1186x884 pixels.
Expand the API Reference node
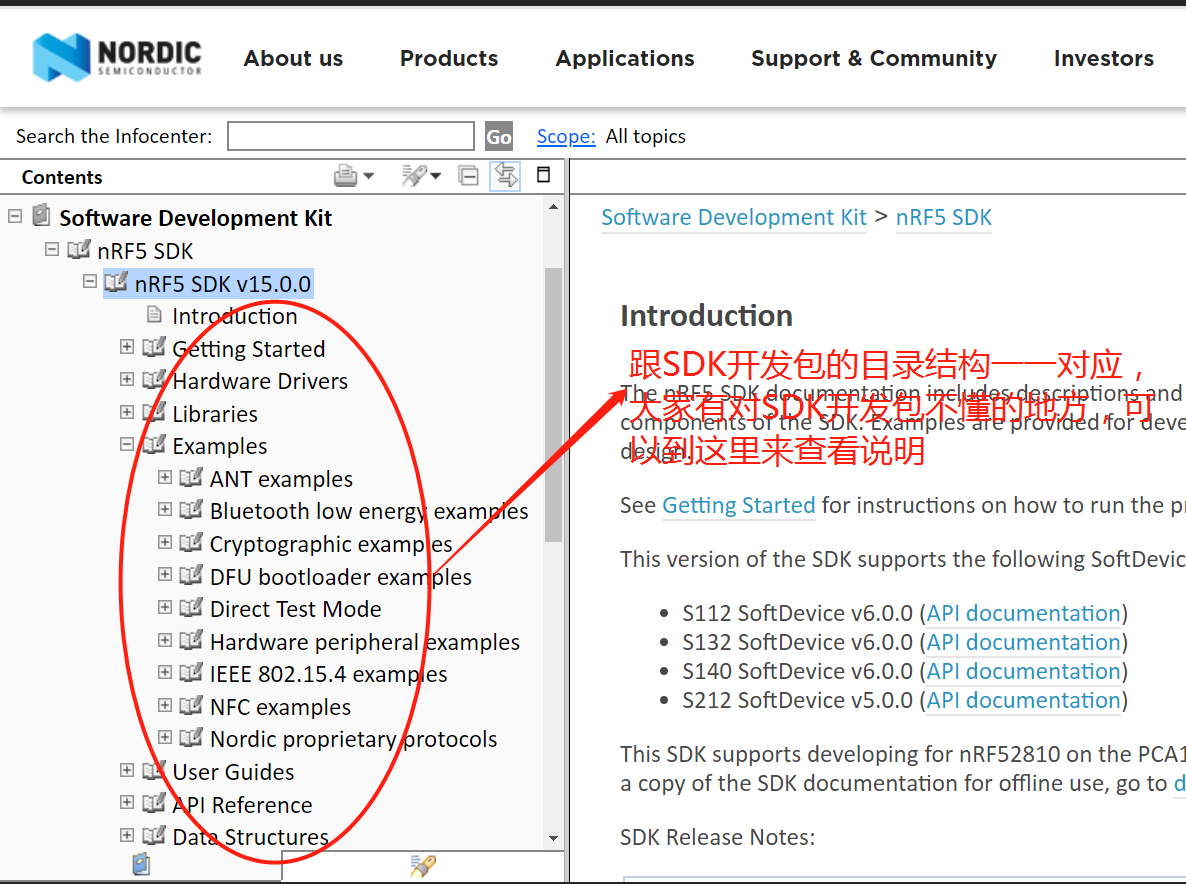click(x=127, y=802)
